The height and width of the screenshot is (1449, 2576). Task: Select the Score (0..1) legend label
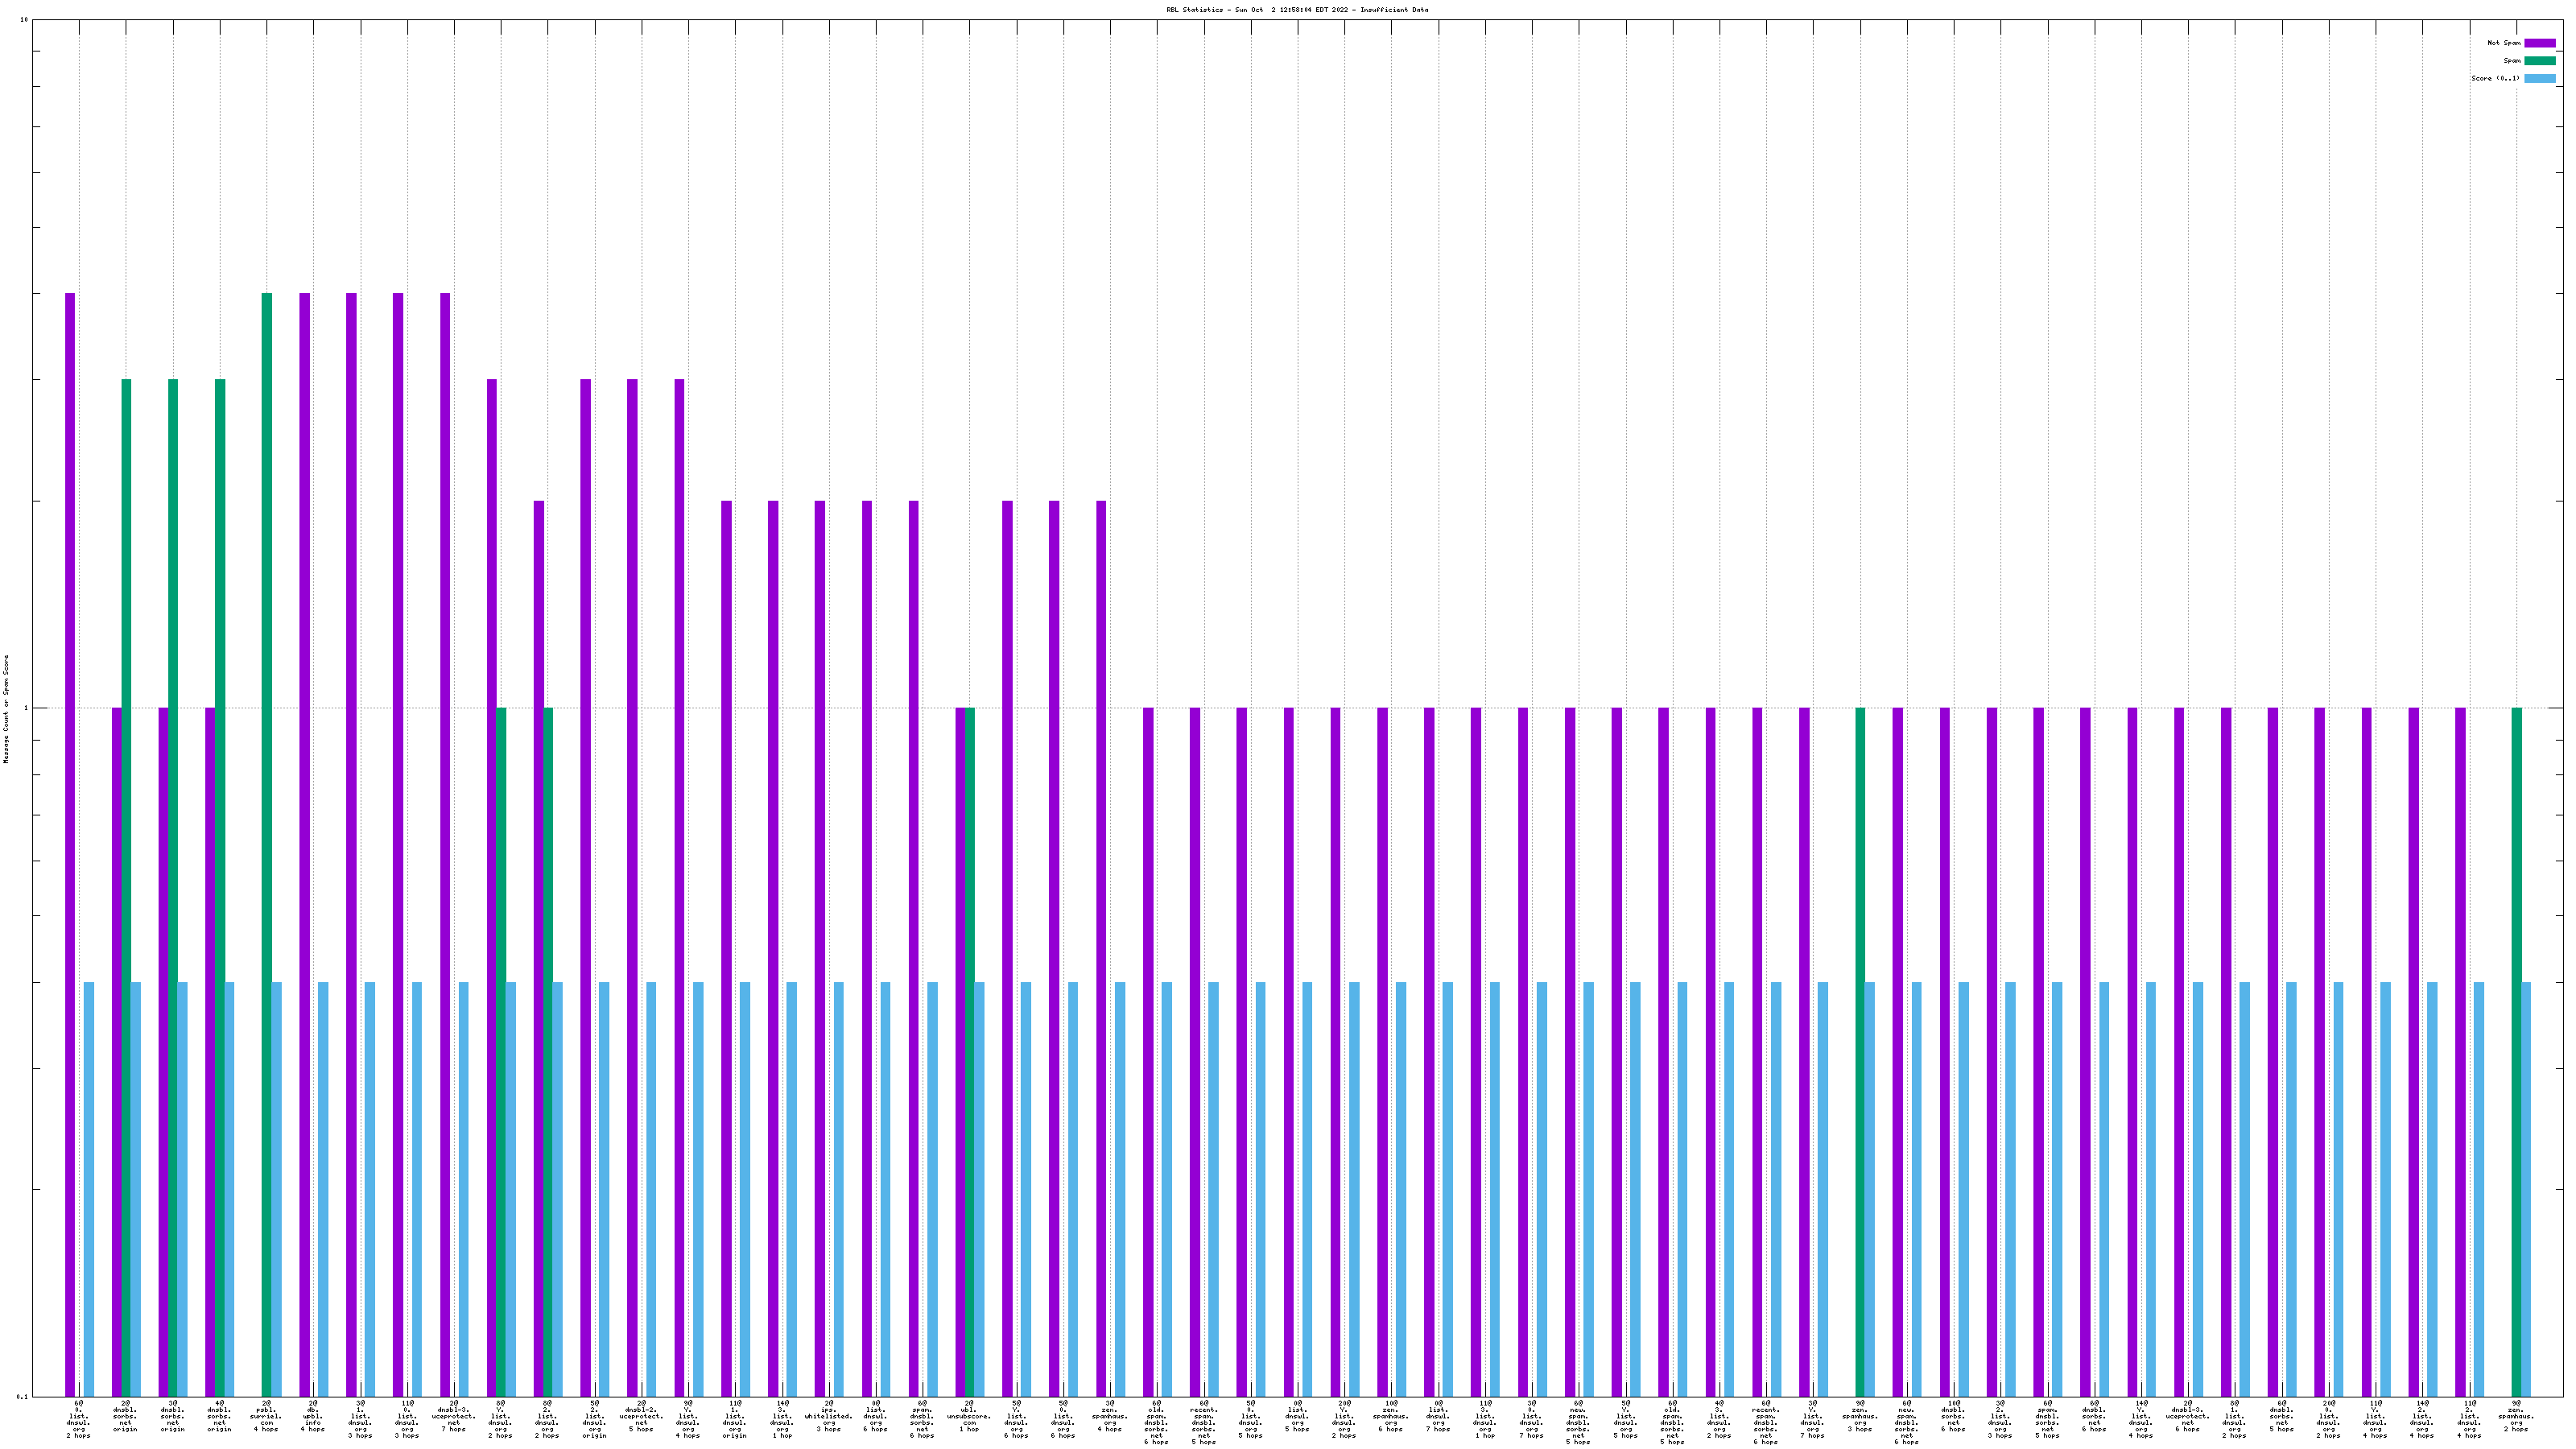[2495, 79]
